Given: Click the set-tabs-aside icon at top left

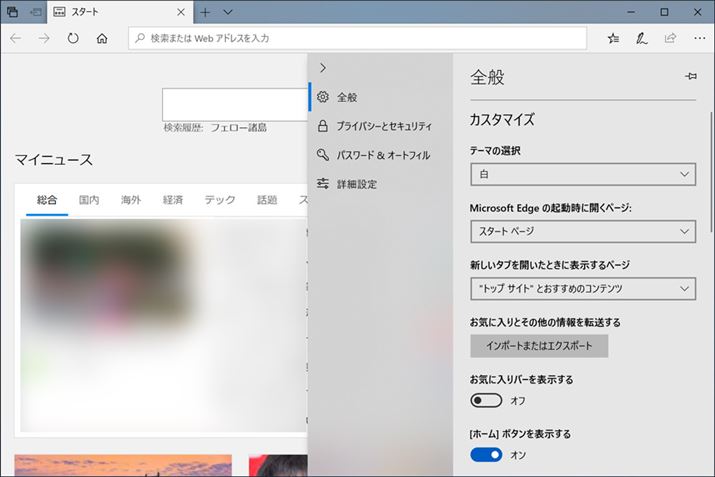Looking at the screenshot, I should (35, 12).
